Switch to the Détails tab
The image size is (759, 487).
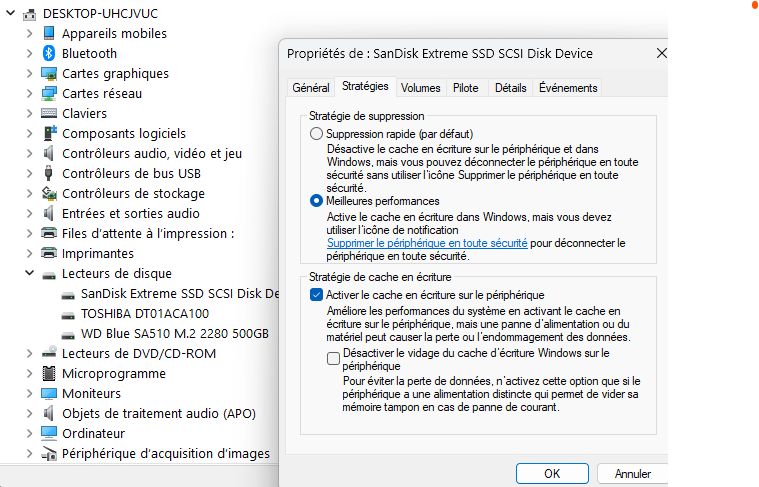click(x=510, y=88)
